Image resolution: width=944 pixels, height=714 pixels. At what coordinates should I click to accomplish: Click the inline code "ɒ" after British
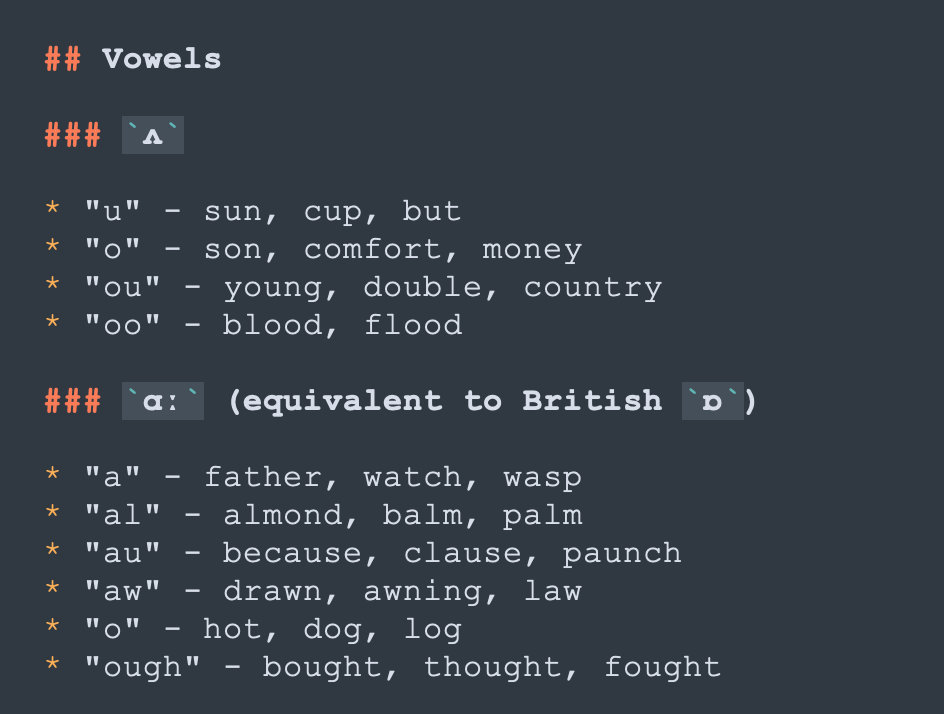point(712,402)
